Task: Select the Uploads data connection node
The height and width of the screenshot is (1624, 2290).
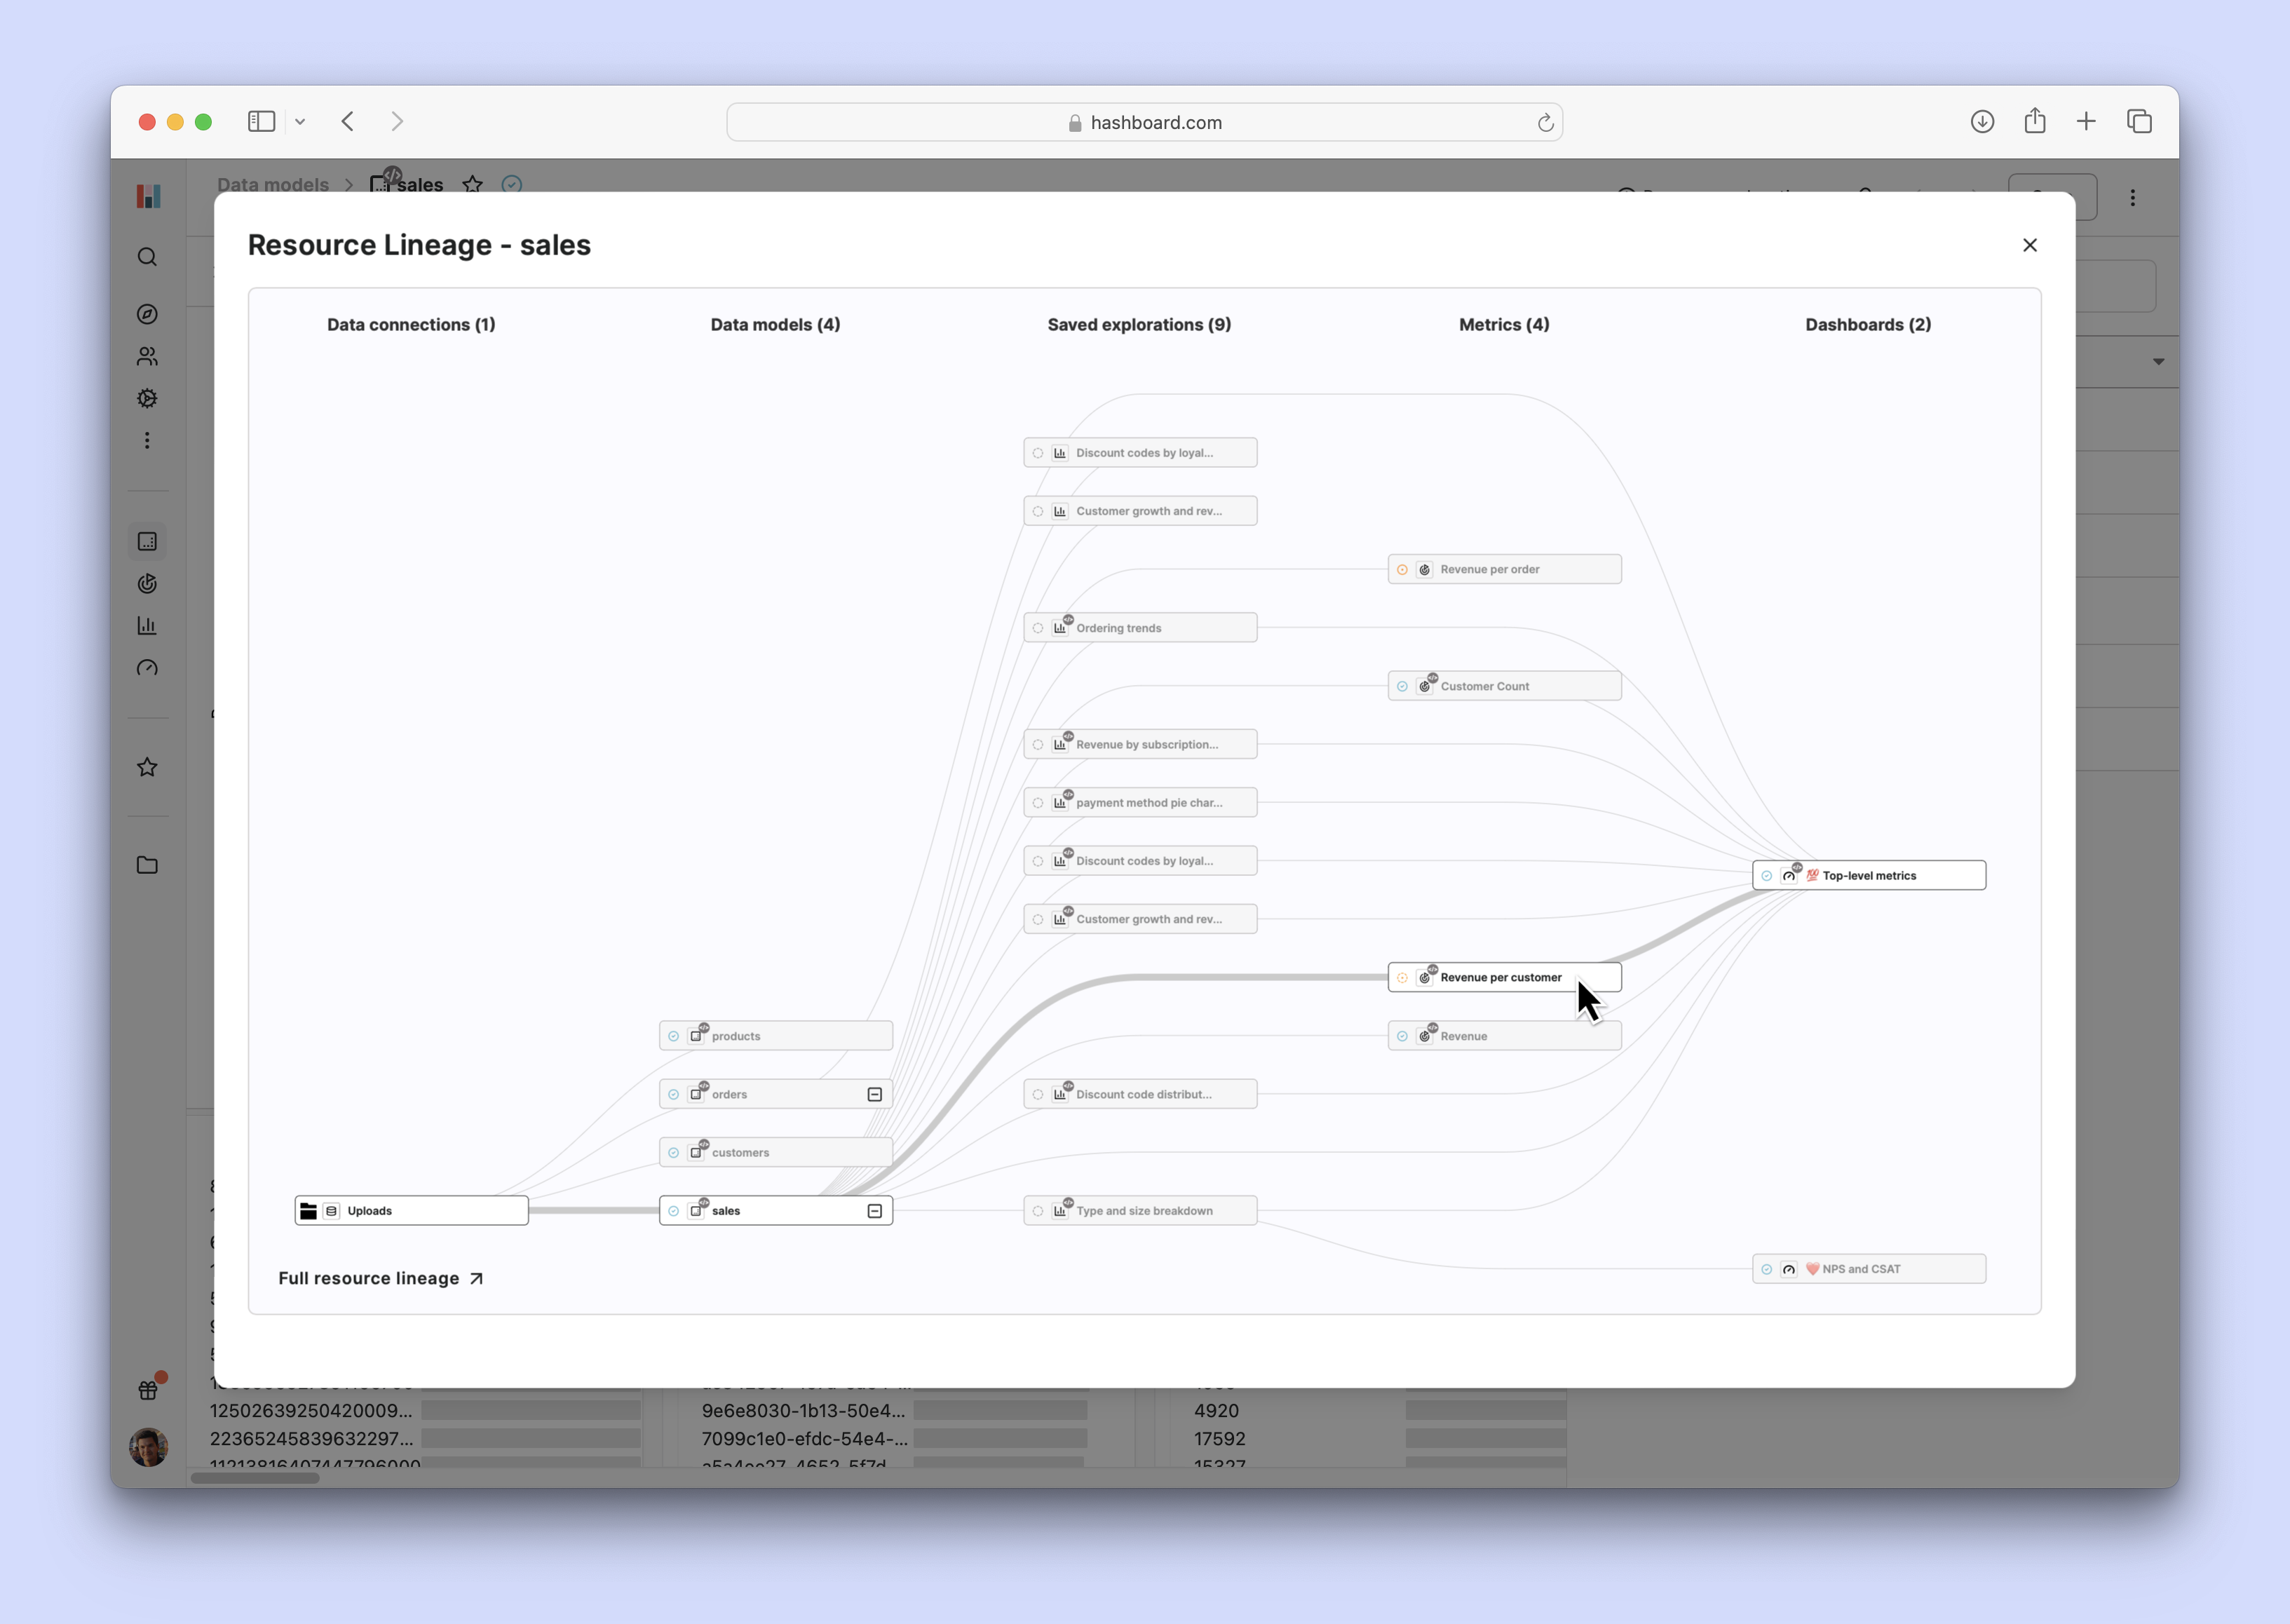Action: 411,1211
